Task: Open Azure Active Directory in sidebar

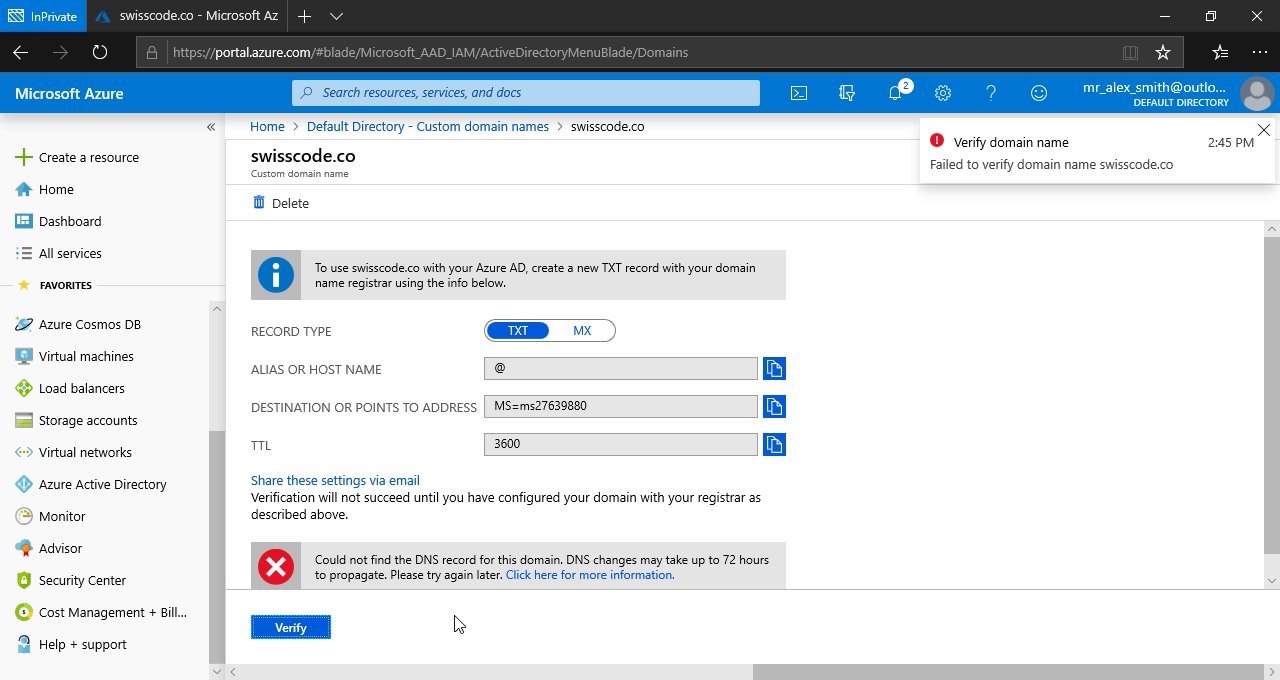Action: [x=102, y=484]
